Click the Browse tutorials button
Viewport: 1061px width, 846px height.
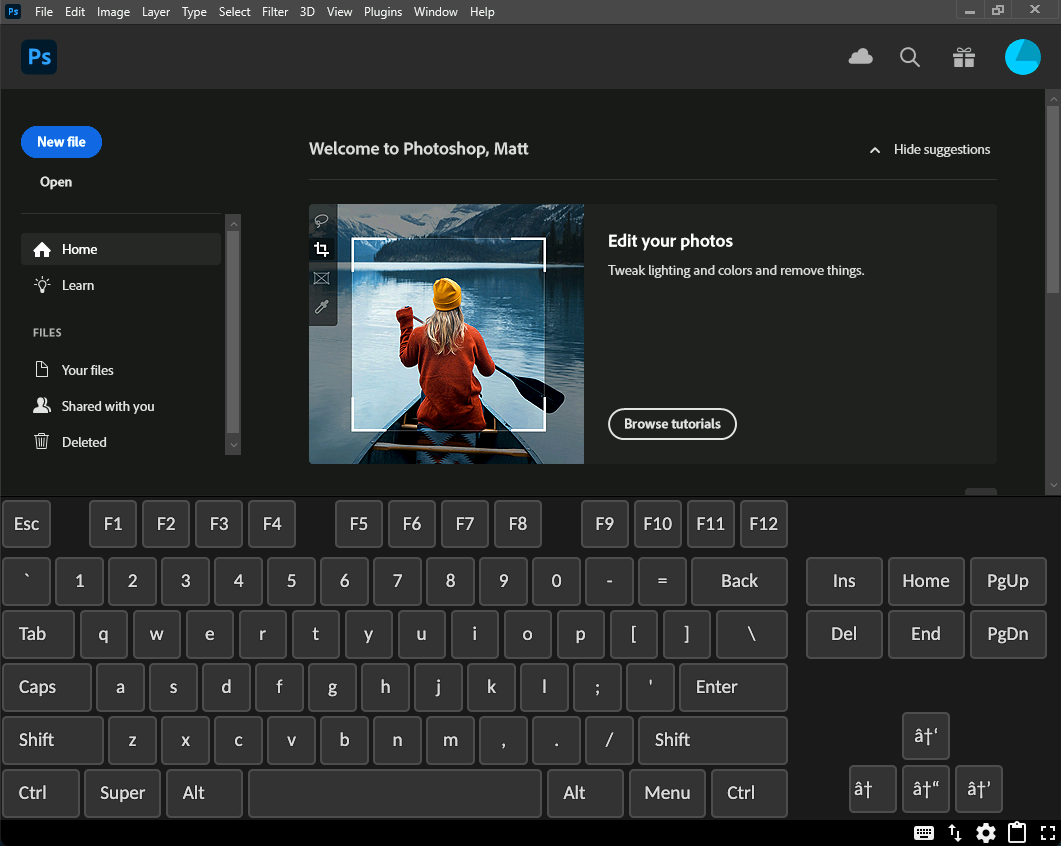[672, 424]
